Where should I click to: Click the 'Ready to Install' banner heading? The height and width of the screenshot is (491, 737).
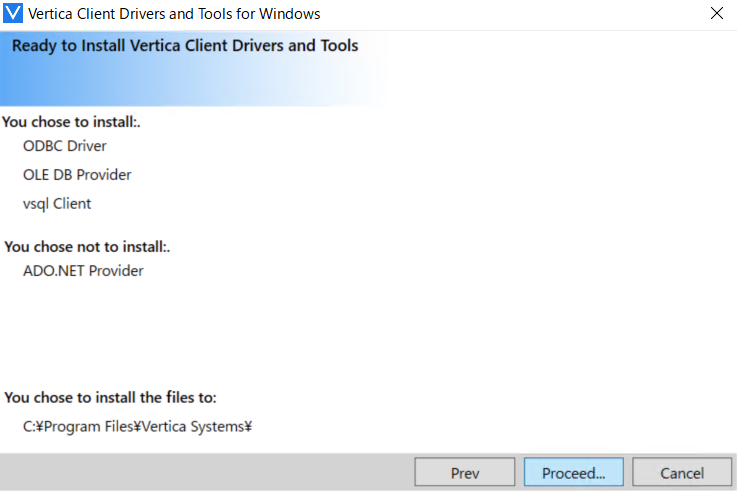pyautogui.click(x=185, y=46)
